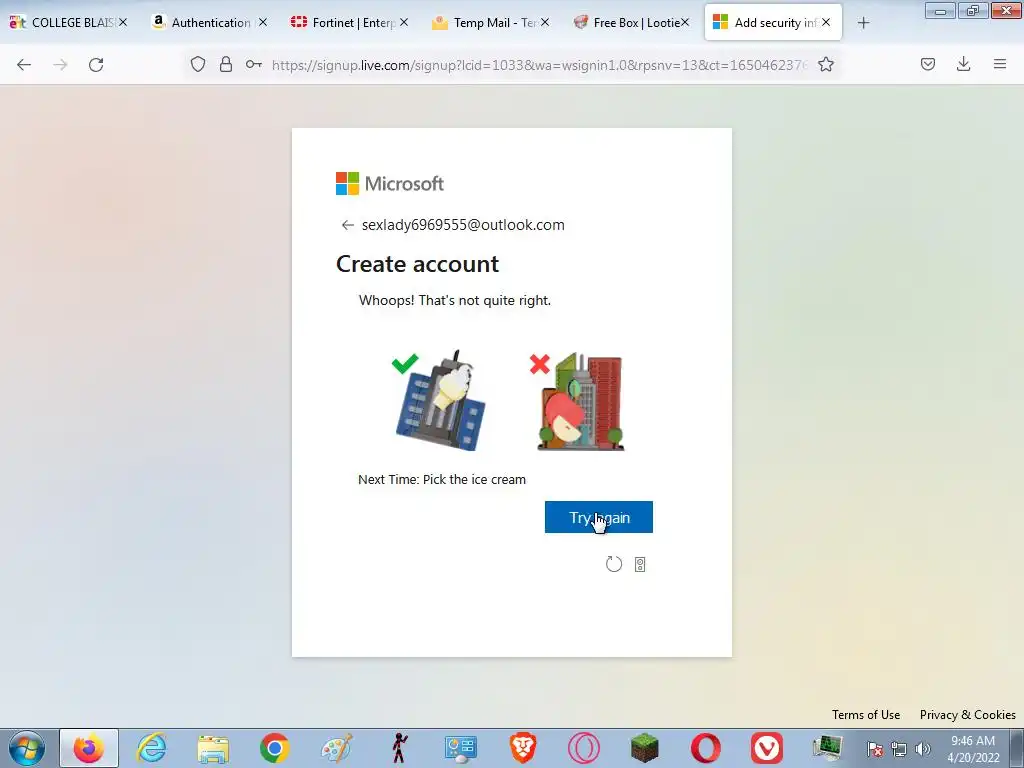Click Firefox in the taskbar
Screen dimensions: 1024x768
(x=89, y=748)
